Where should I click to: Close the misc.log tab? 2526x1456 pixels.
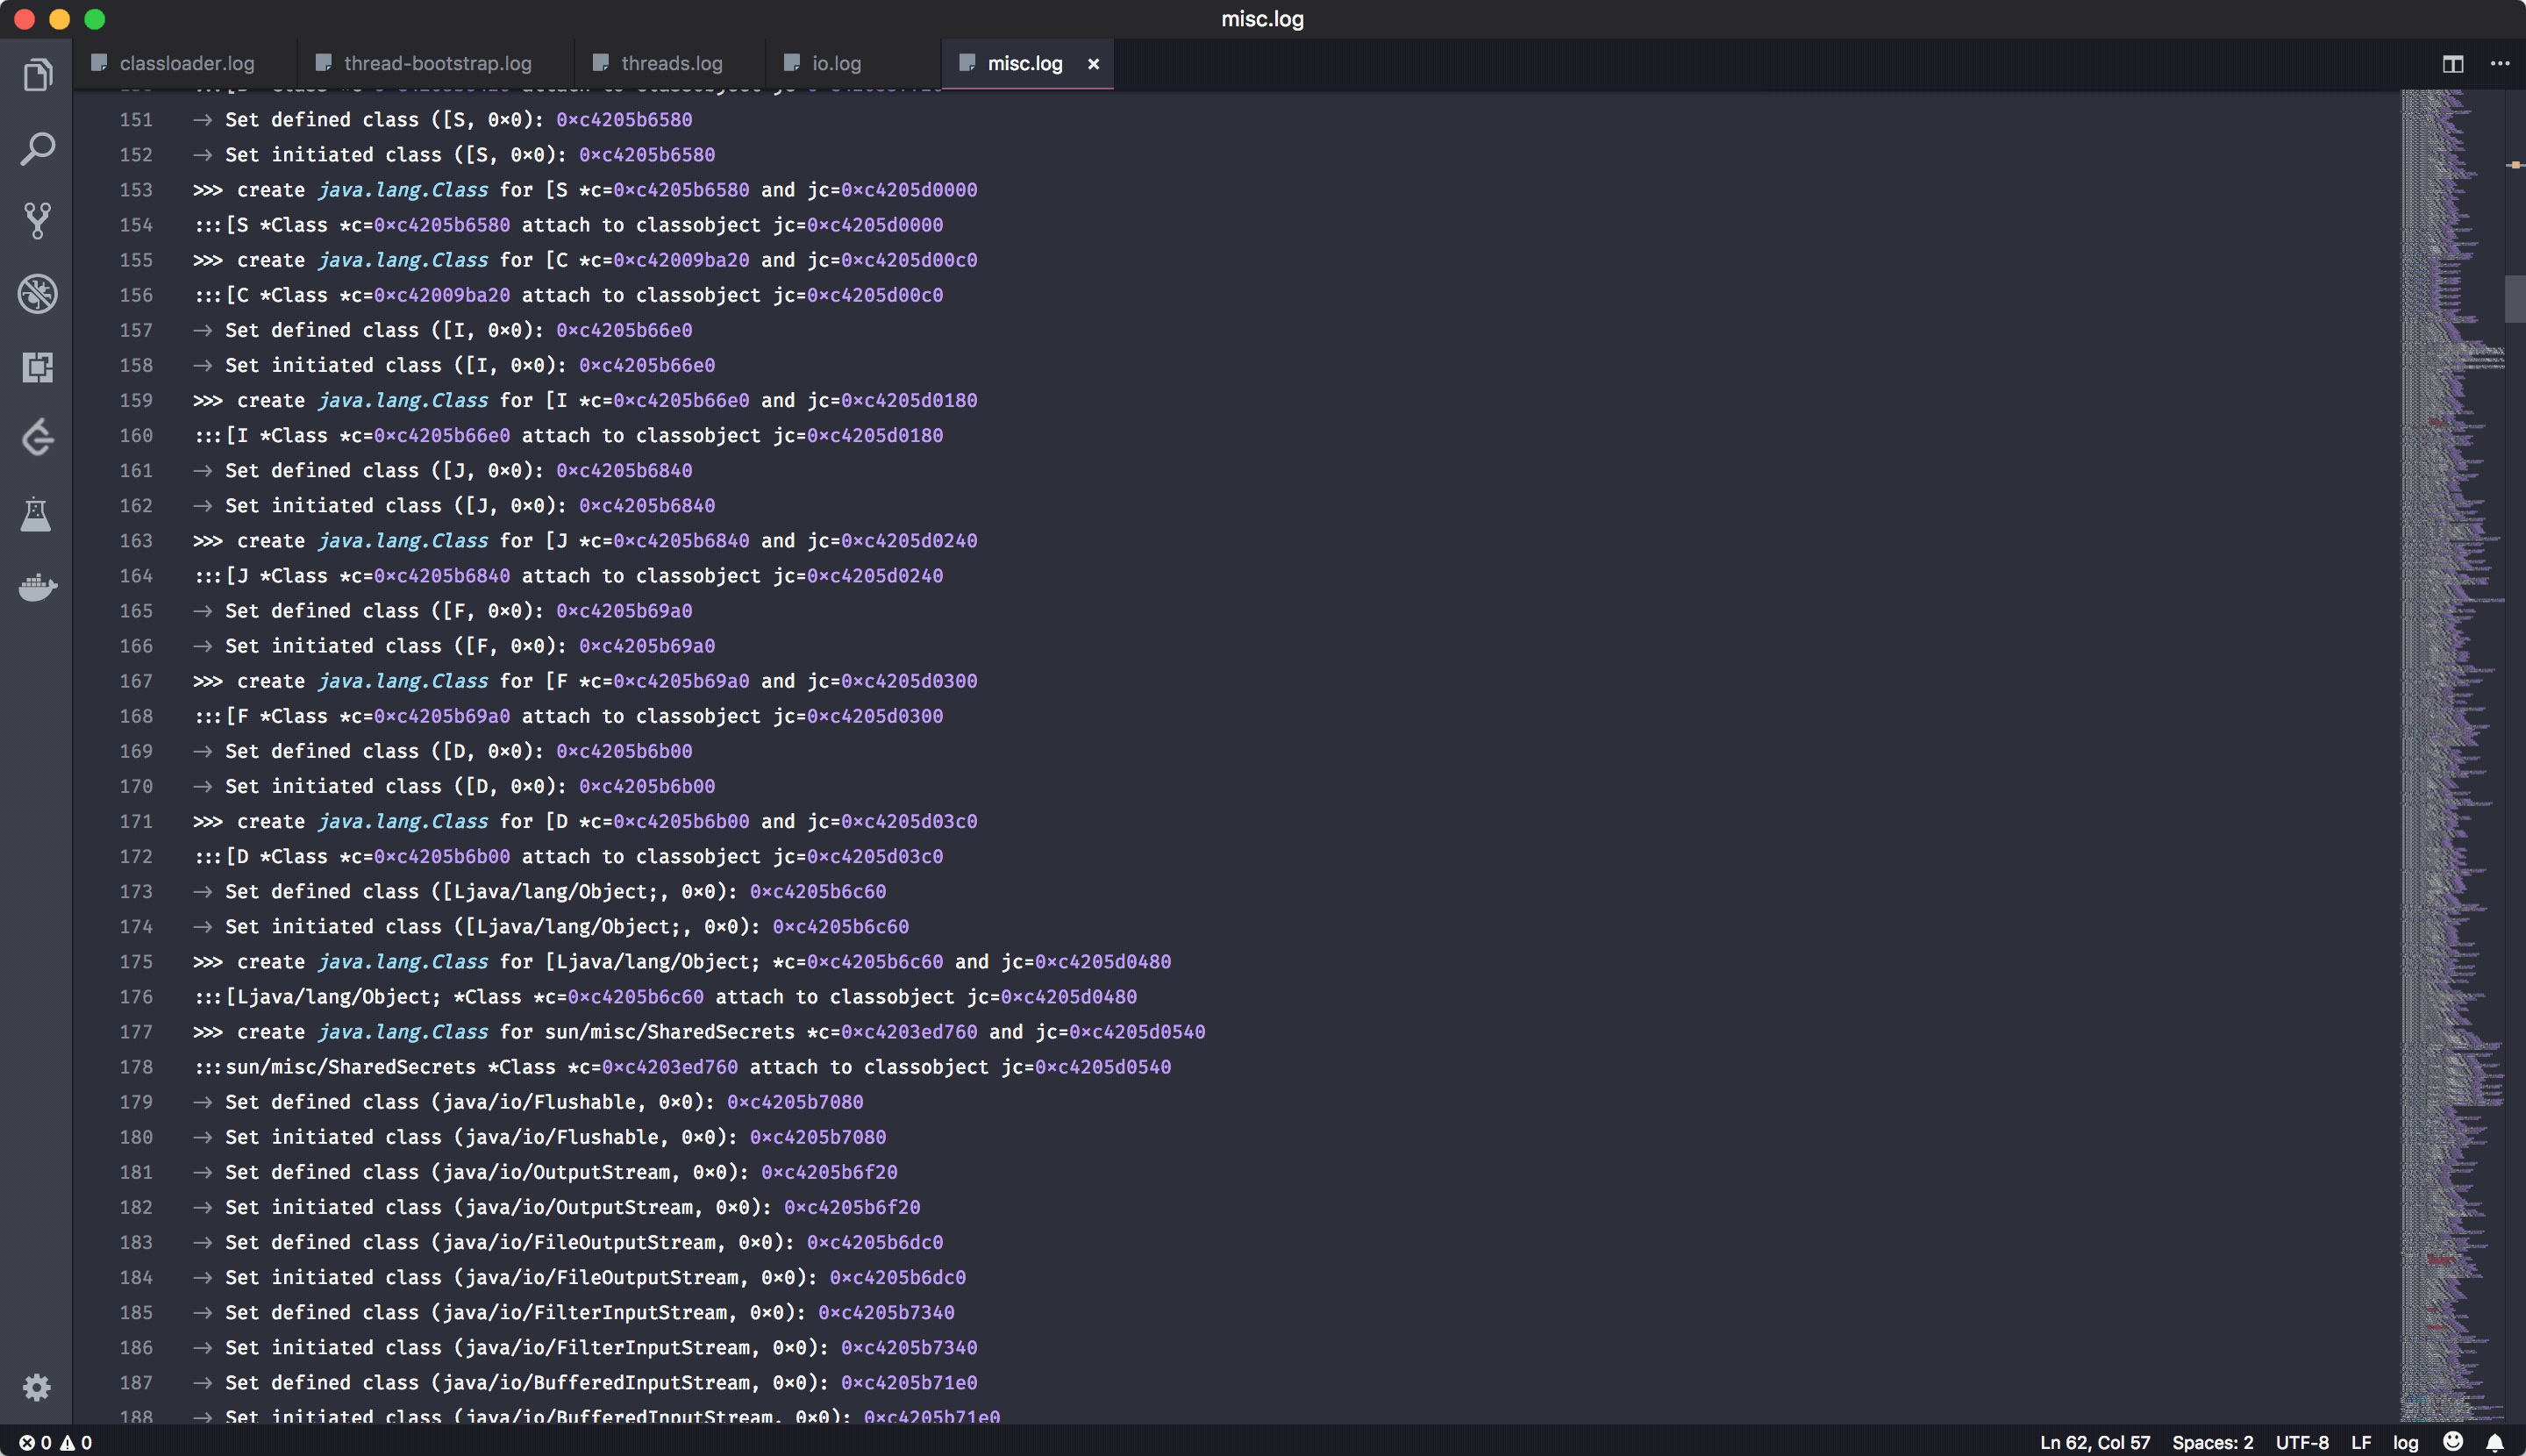1093,64
